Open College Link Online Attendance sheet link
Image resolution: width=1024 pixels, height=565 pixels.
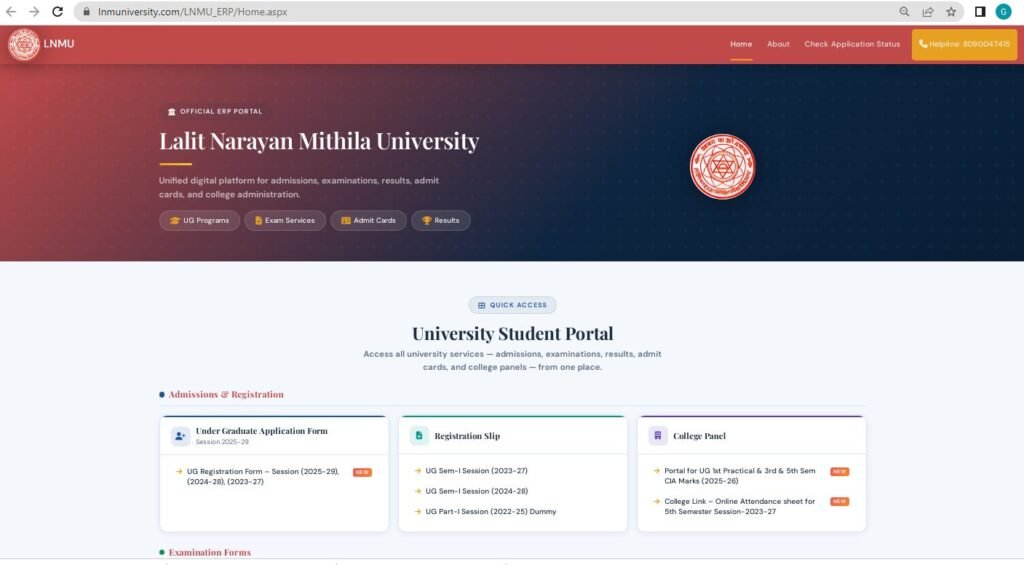[740, 506]
